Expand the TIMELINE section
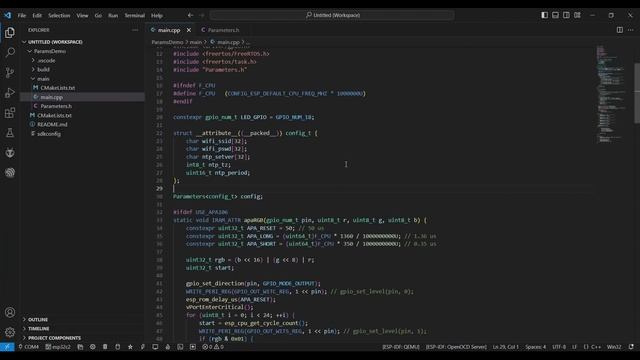Image resolution: width=640 pixels, height=360 pixels. (x=83, y=329)
